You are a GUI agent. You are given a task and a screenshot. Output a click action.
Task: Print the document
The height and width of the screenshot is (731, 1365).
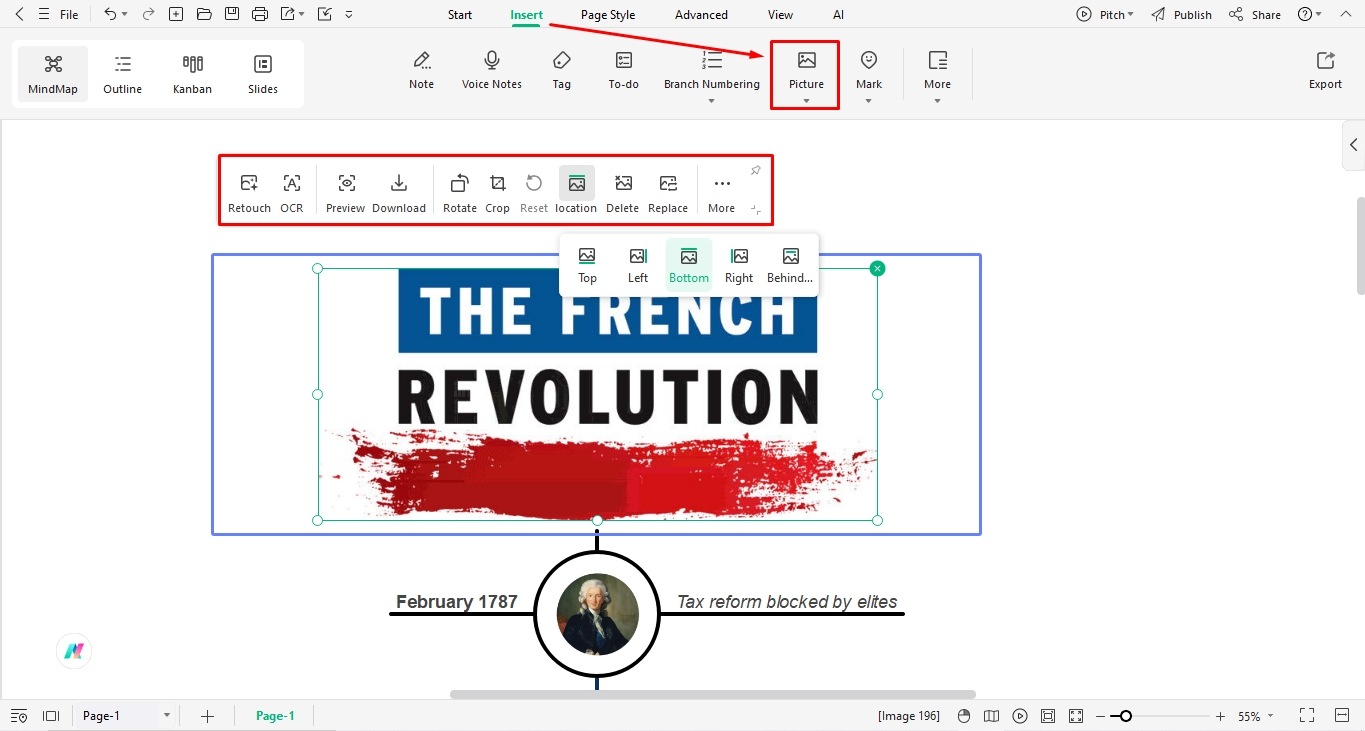(260, 14)
